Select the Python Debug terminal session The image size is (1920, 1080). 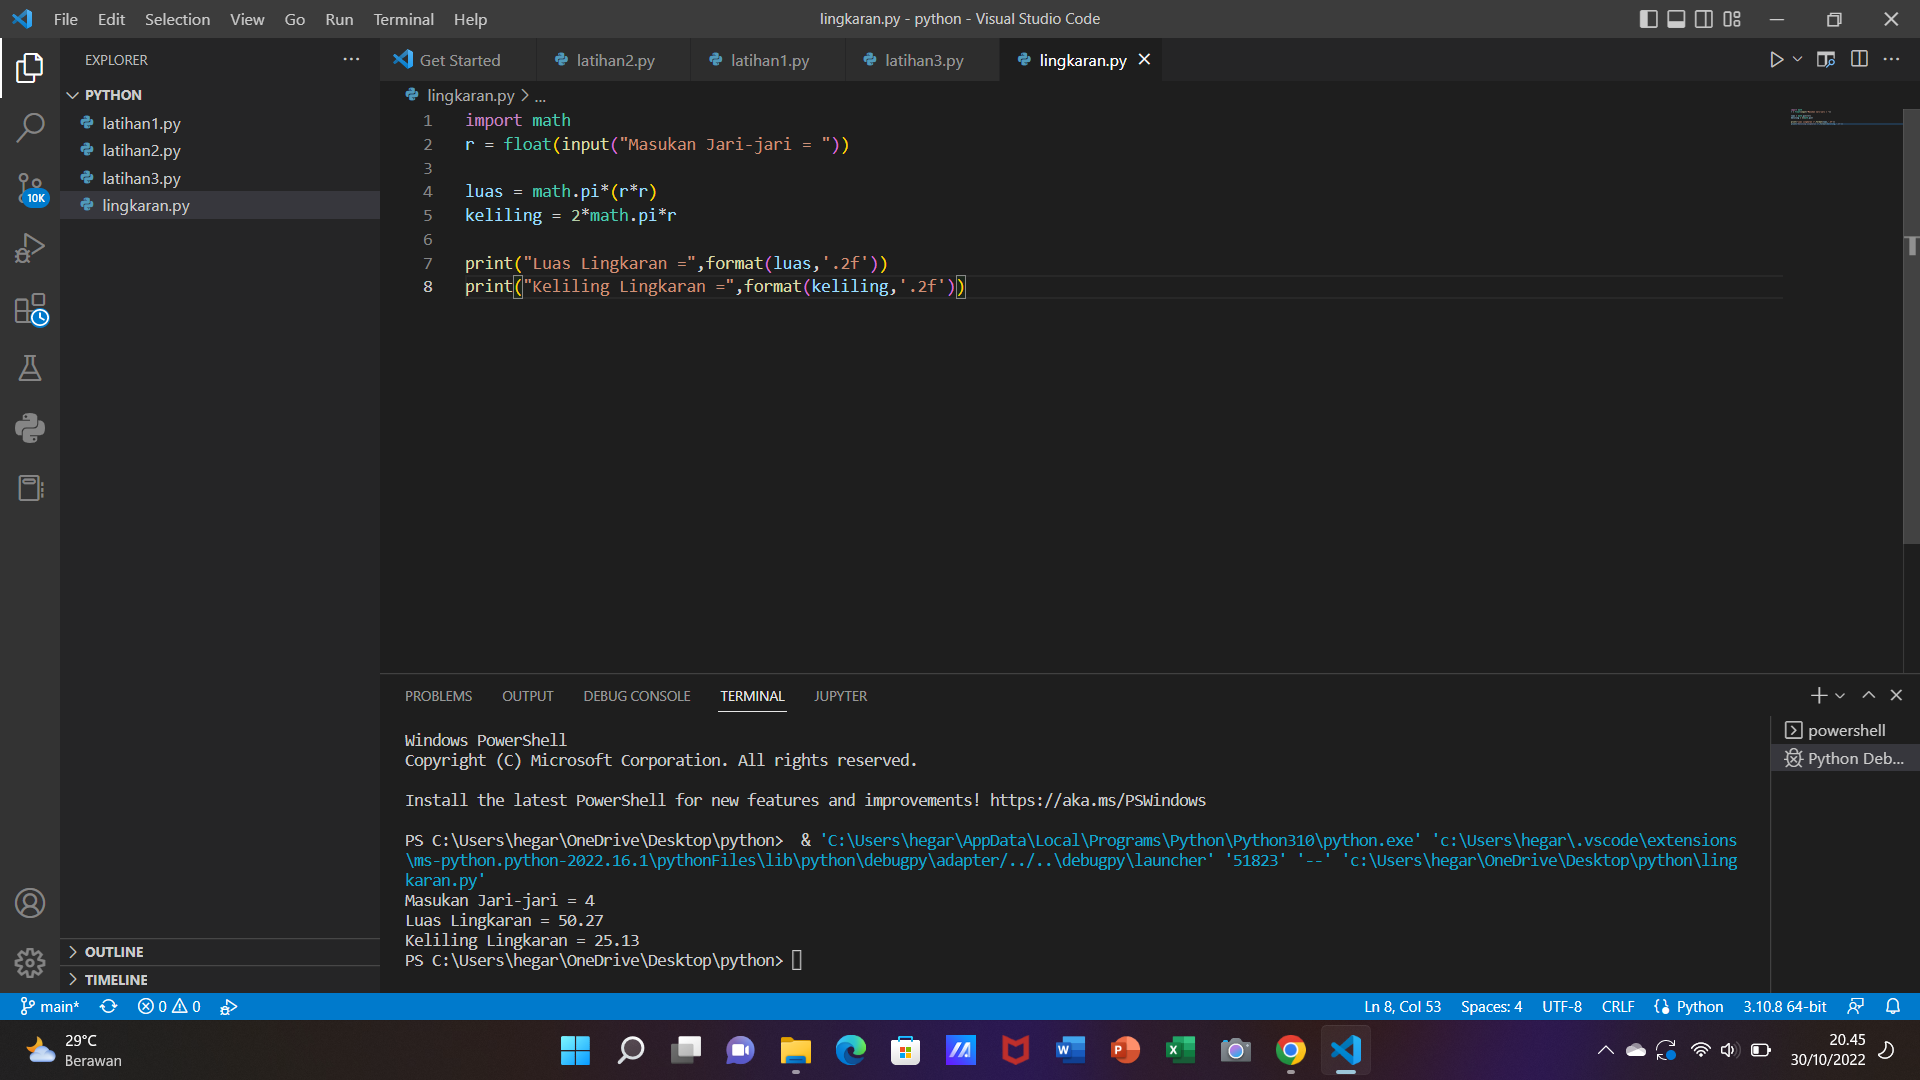click(1853, 758)
